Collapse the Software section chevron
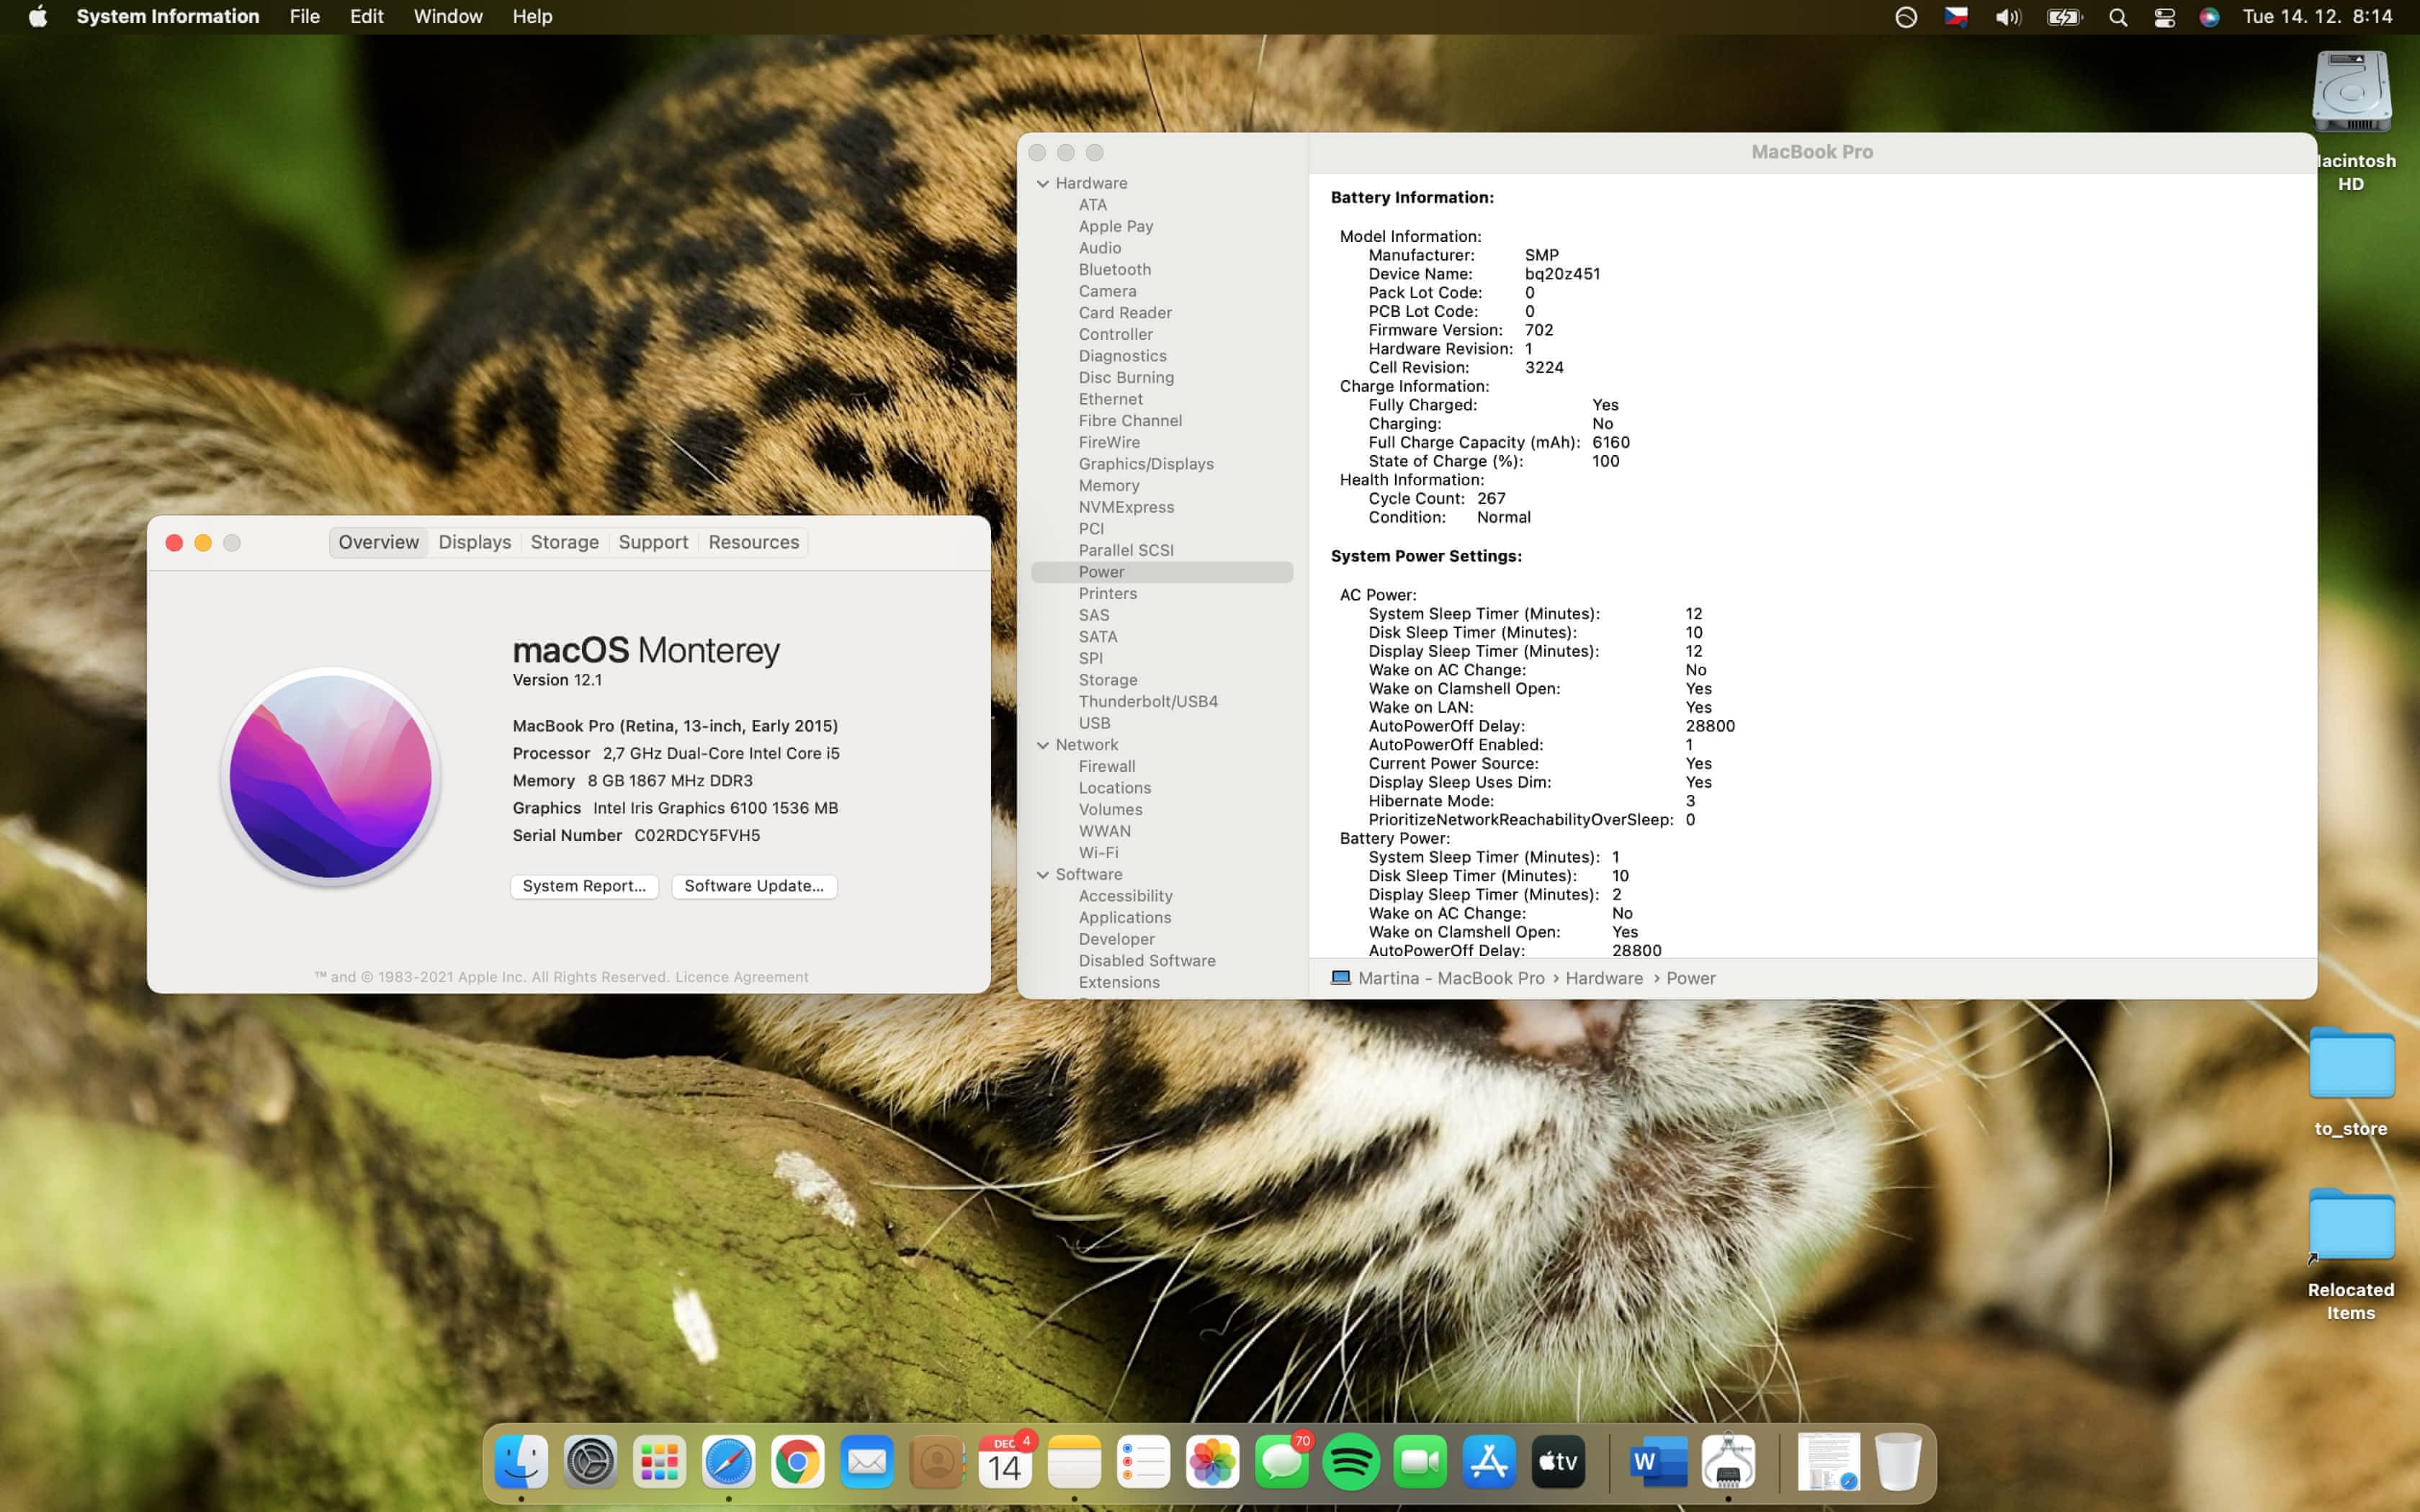 click(1043, 875)
